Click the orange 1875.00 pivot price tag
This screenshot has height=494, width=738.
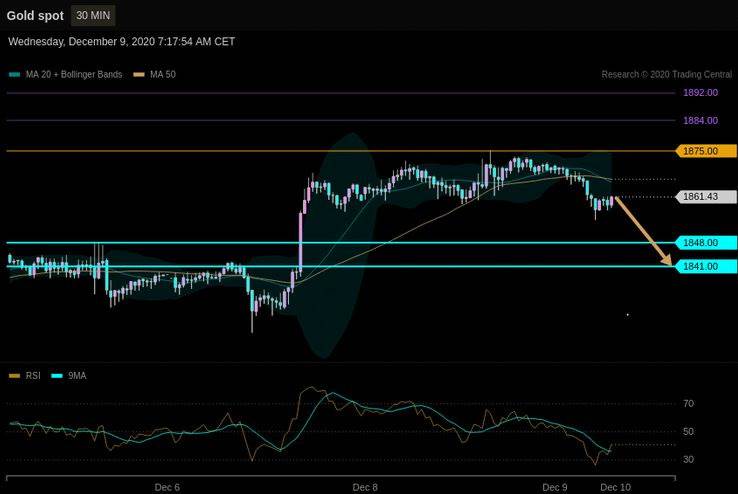[x=706, y=151]
